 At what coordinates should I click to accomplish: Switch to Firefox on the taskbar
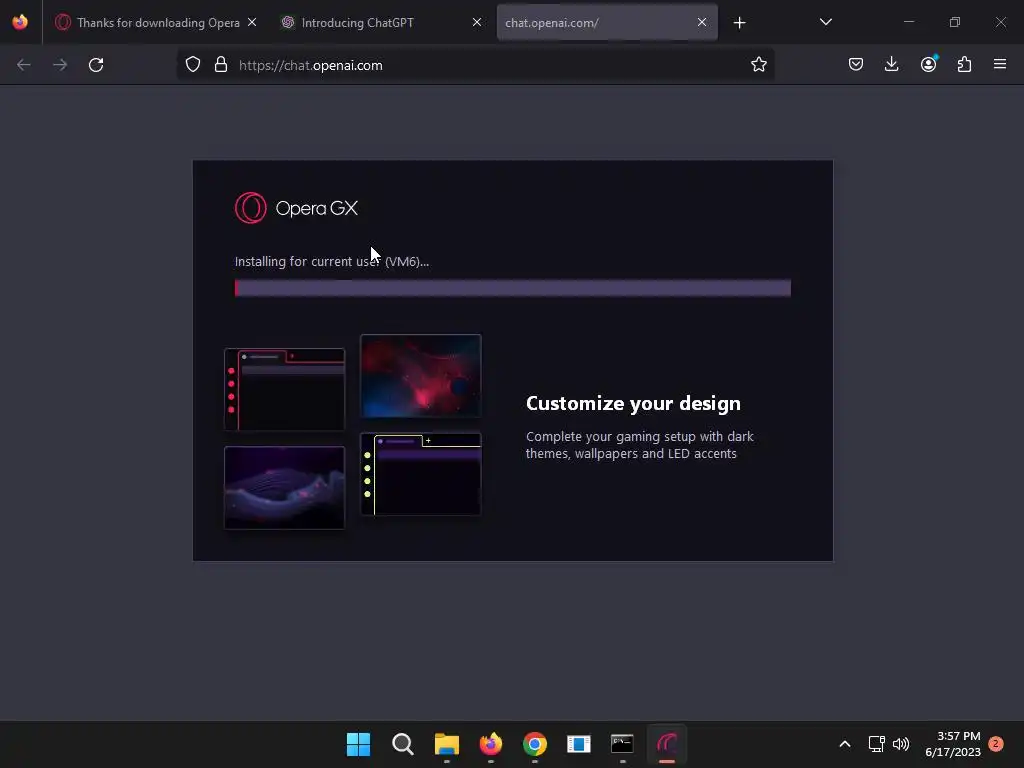[490, 744]
